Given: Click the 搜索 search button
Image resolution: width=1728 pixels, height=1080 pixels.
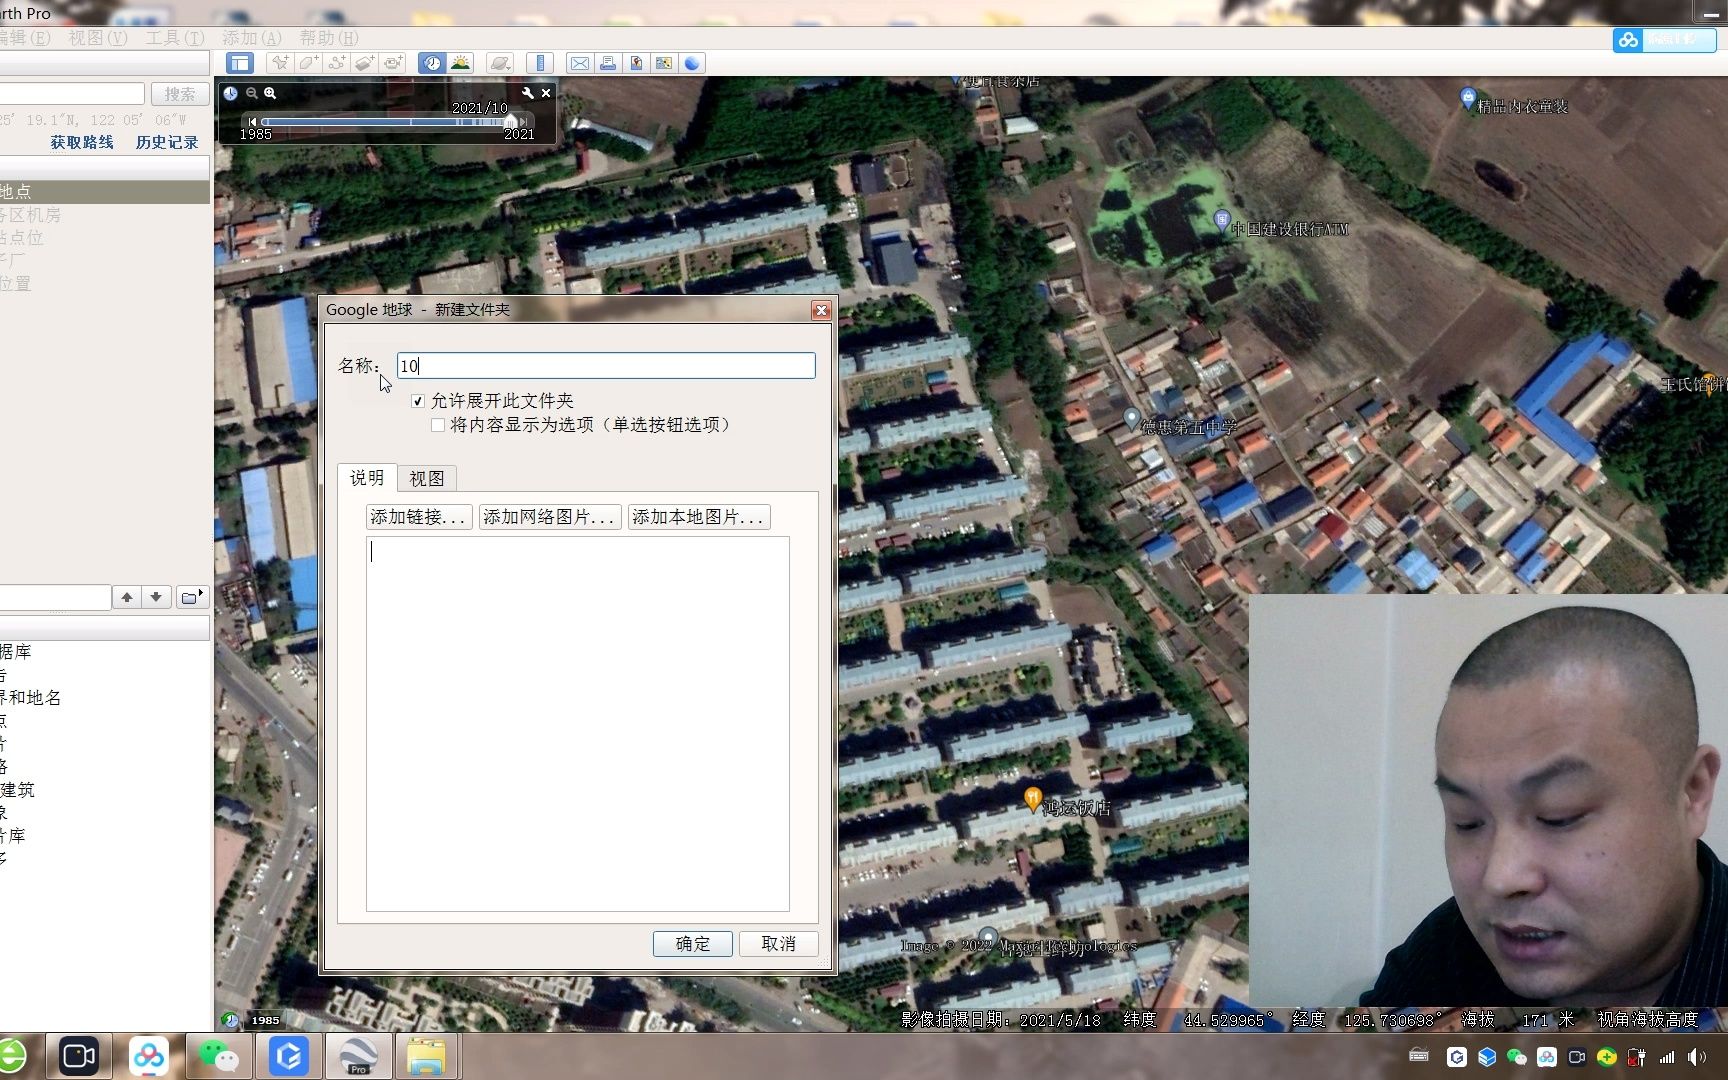Looking at the screenshot, I should tap(180, 94).
